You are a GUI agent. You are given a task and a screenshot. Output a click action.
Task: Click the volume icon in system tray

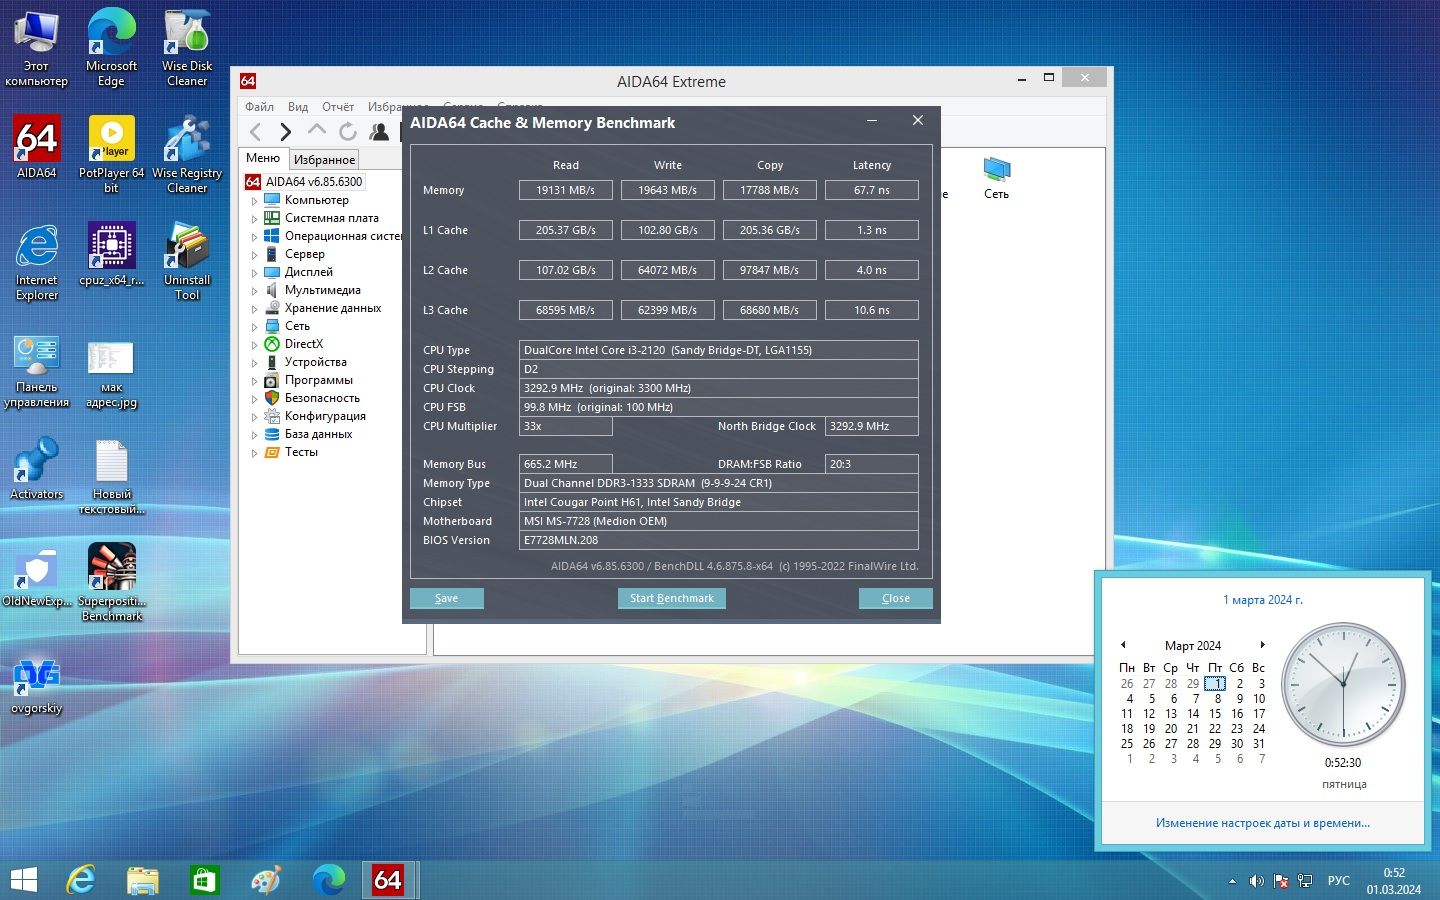[x=1256, y=881]
